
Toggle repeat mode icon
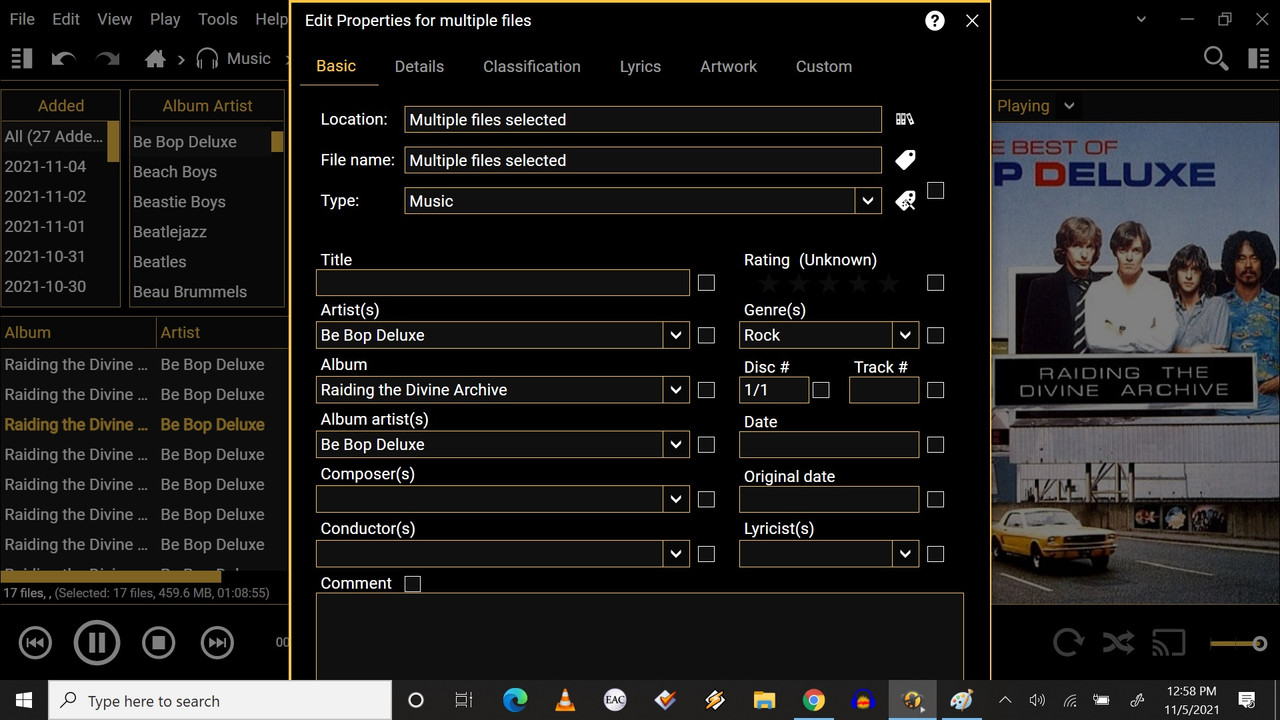coord(1068,642)
